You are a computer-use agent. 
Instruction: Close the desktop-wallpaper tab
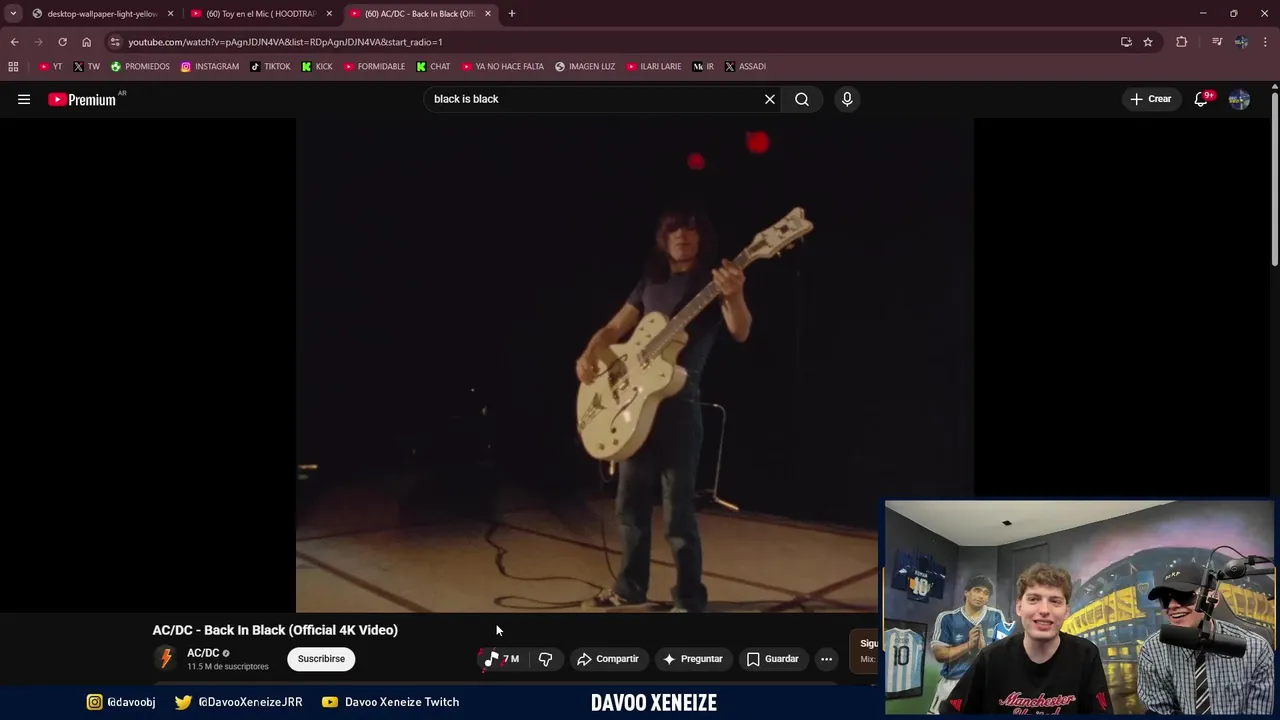170,14
